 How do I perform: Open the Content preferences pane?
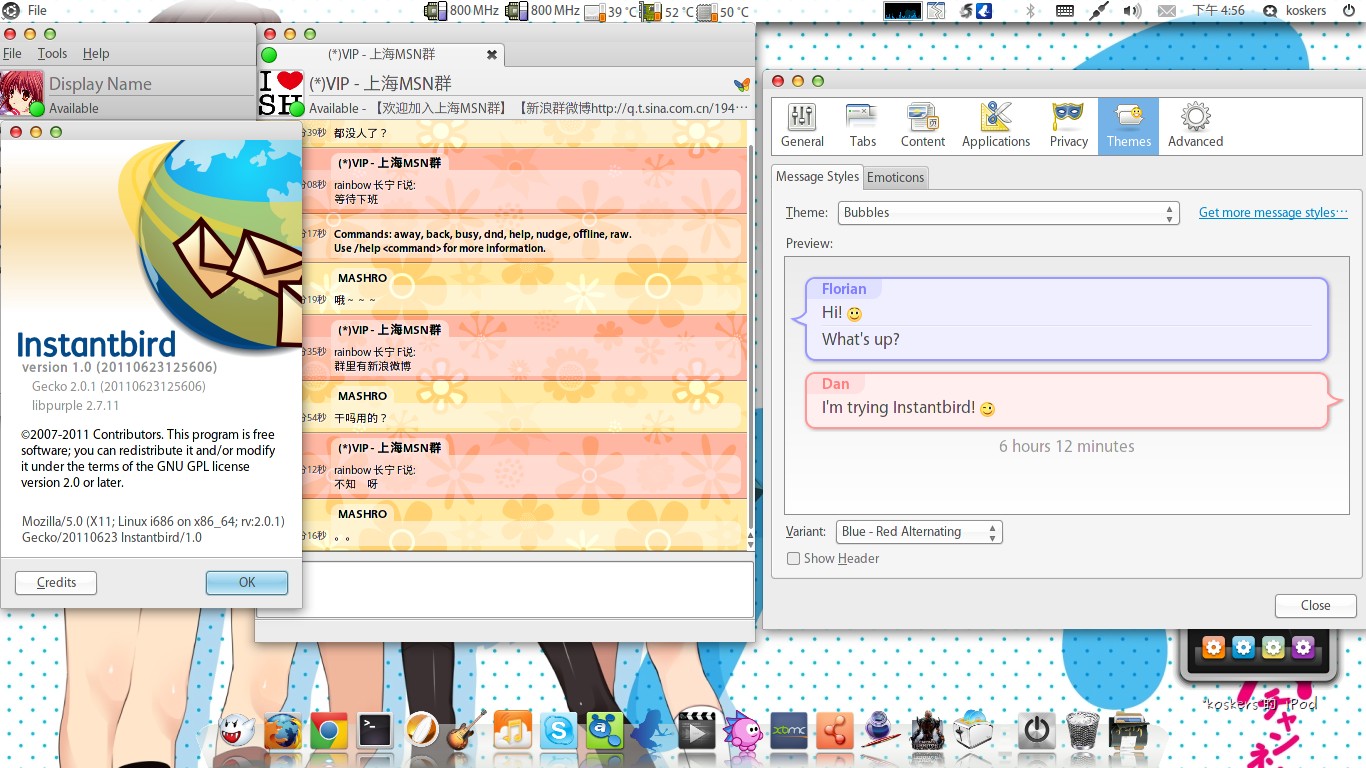click(922, 126)
